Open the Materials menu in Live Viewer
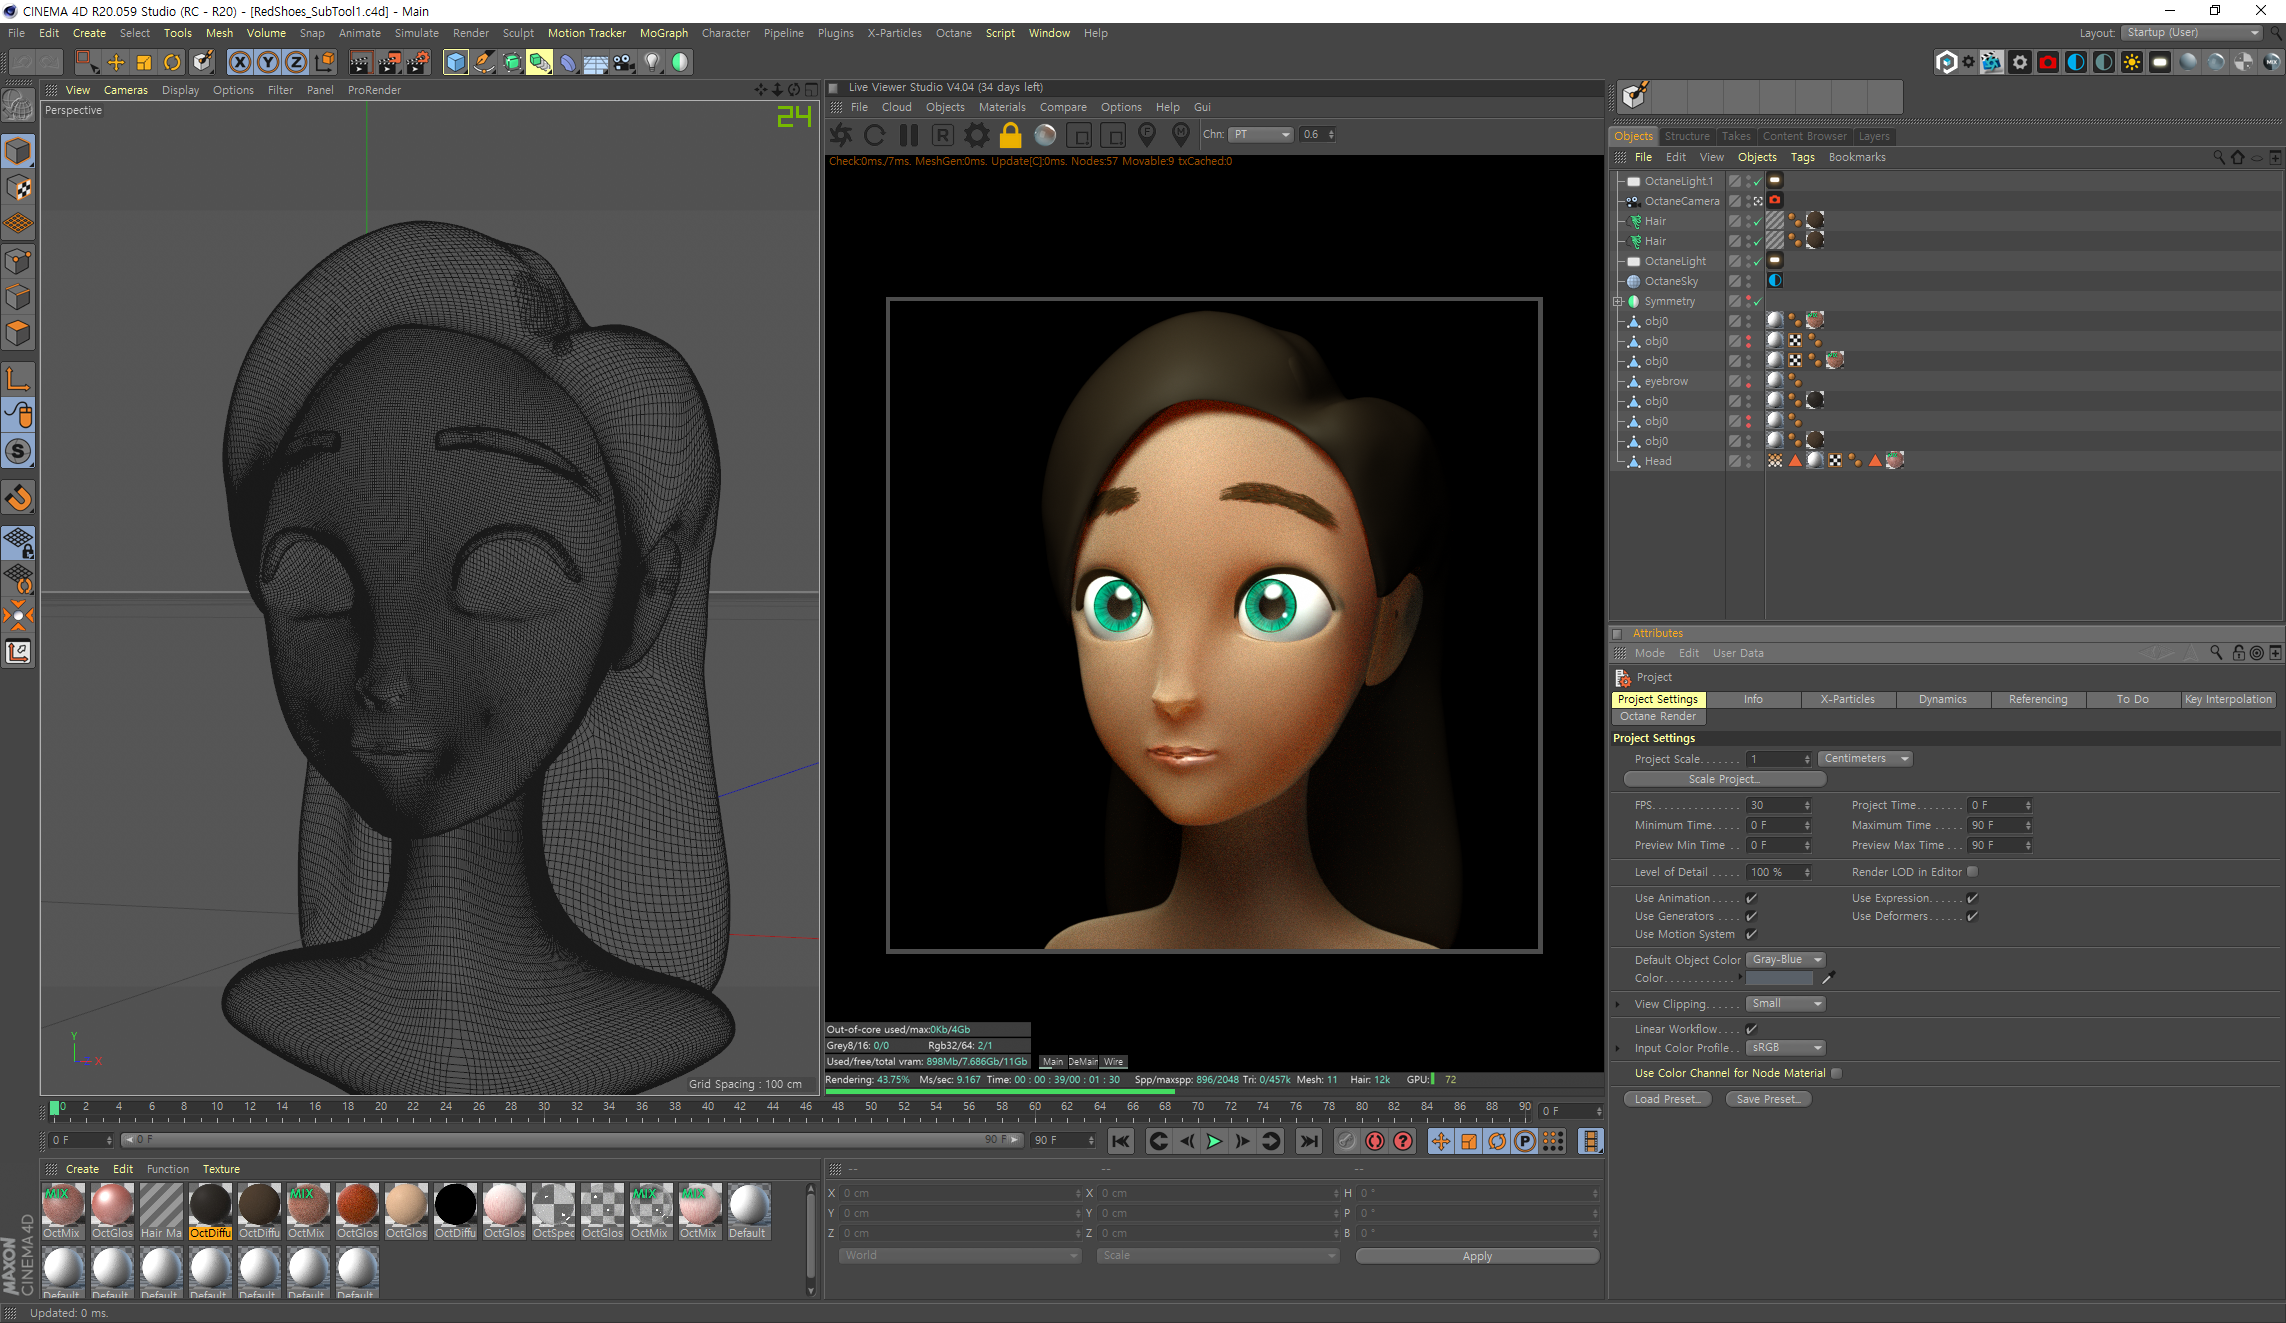The width and height of the screenshot is (2286, 1323). pyautogui.click(x=1002, y=107)
